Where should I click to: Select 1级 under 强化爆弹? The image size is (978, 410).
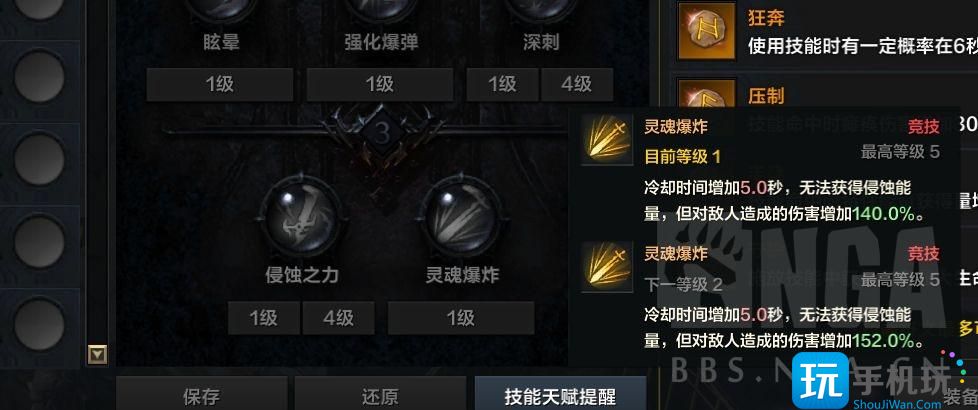(380, 84)
